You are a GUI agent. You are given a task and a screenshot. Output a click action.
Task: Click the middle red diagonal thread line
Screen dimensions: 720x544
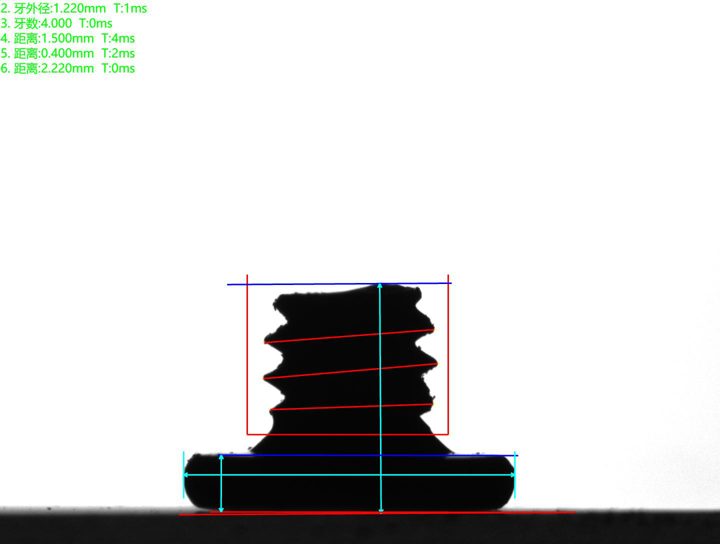pos(348,371)
